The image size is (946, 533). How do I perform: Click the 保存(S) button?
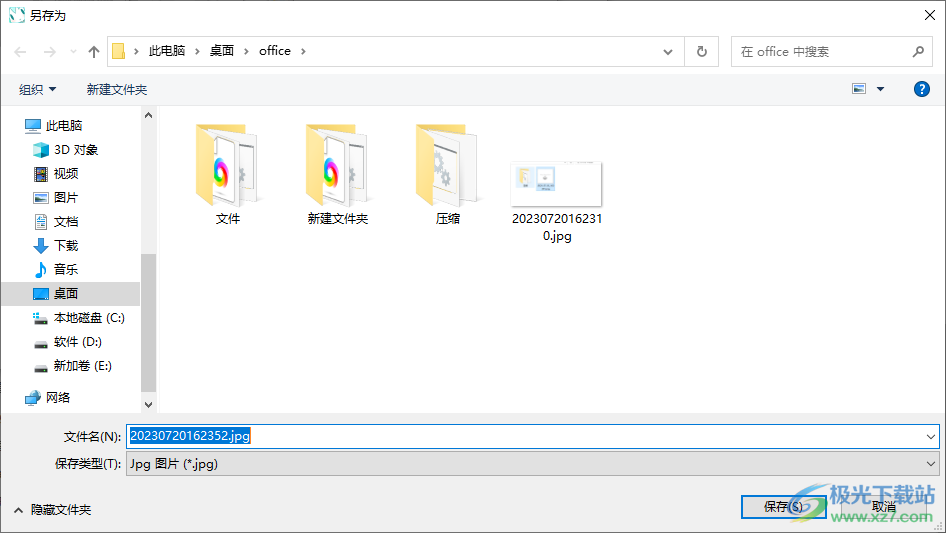(x=782, y=506)
